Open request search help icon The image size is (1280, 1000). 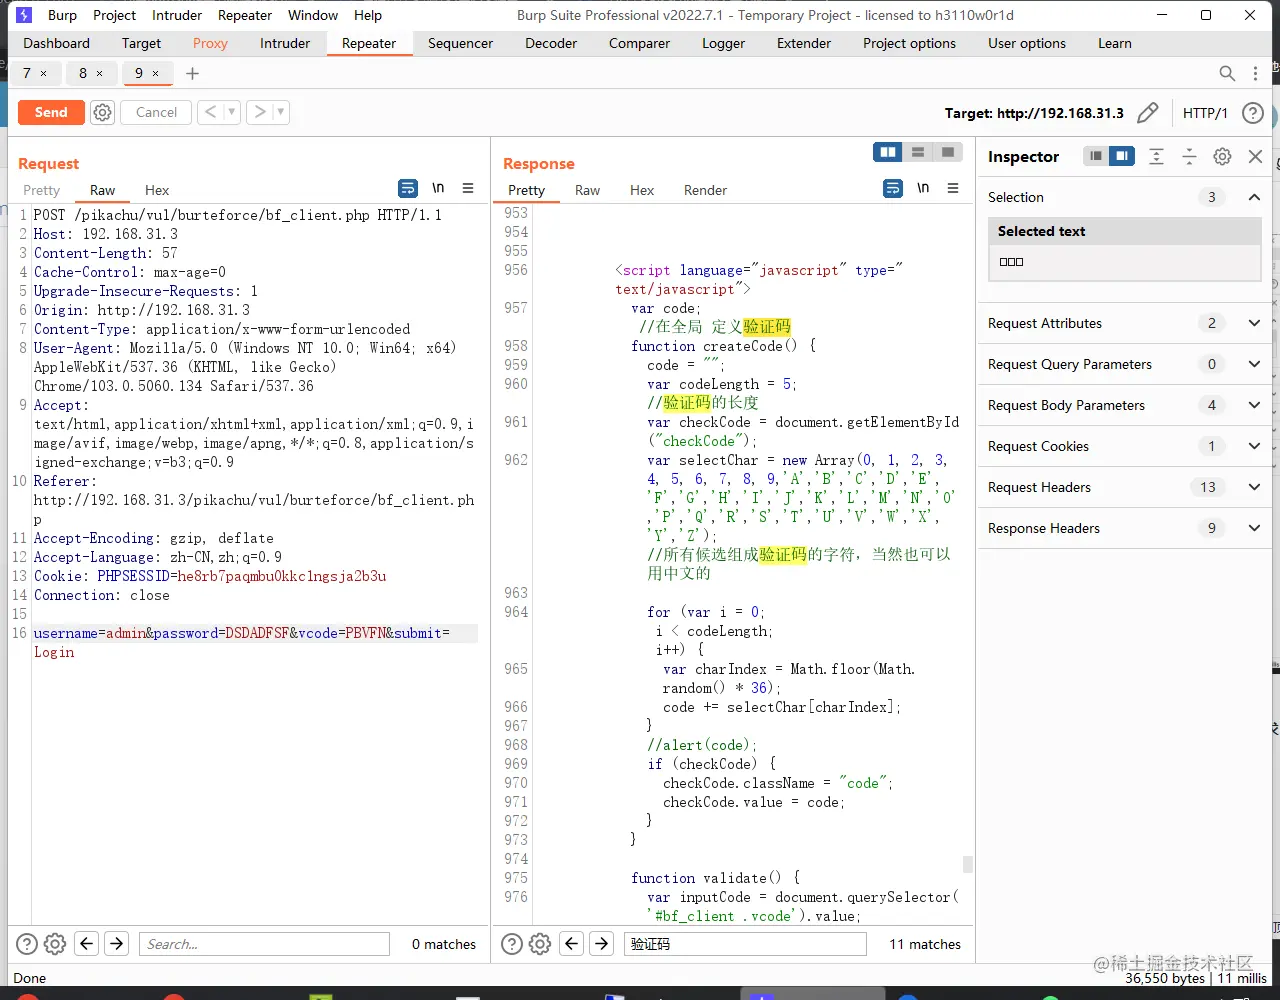27,943
